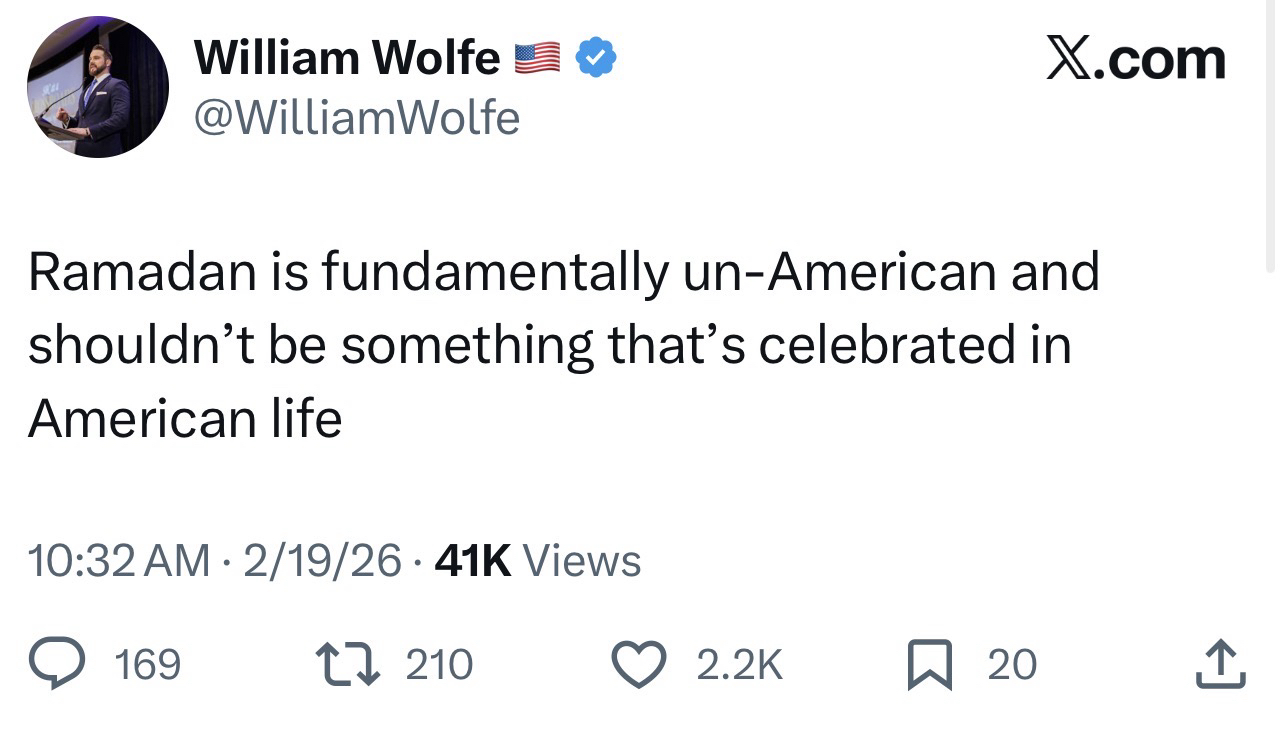
Task: Click the 2/19/26 post date
Action: [x=321, y=560]
